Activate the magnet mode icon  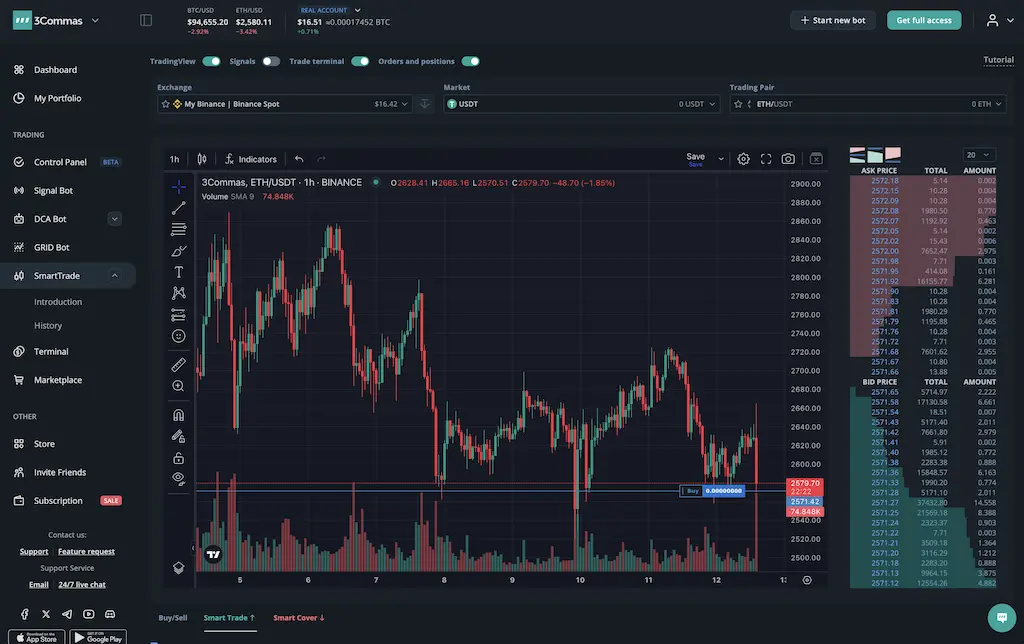pyautogui.click(x=179, y=414)
